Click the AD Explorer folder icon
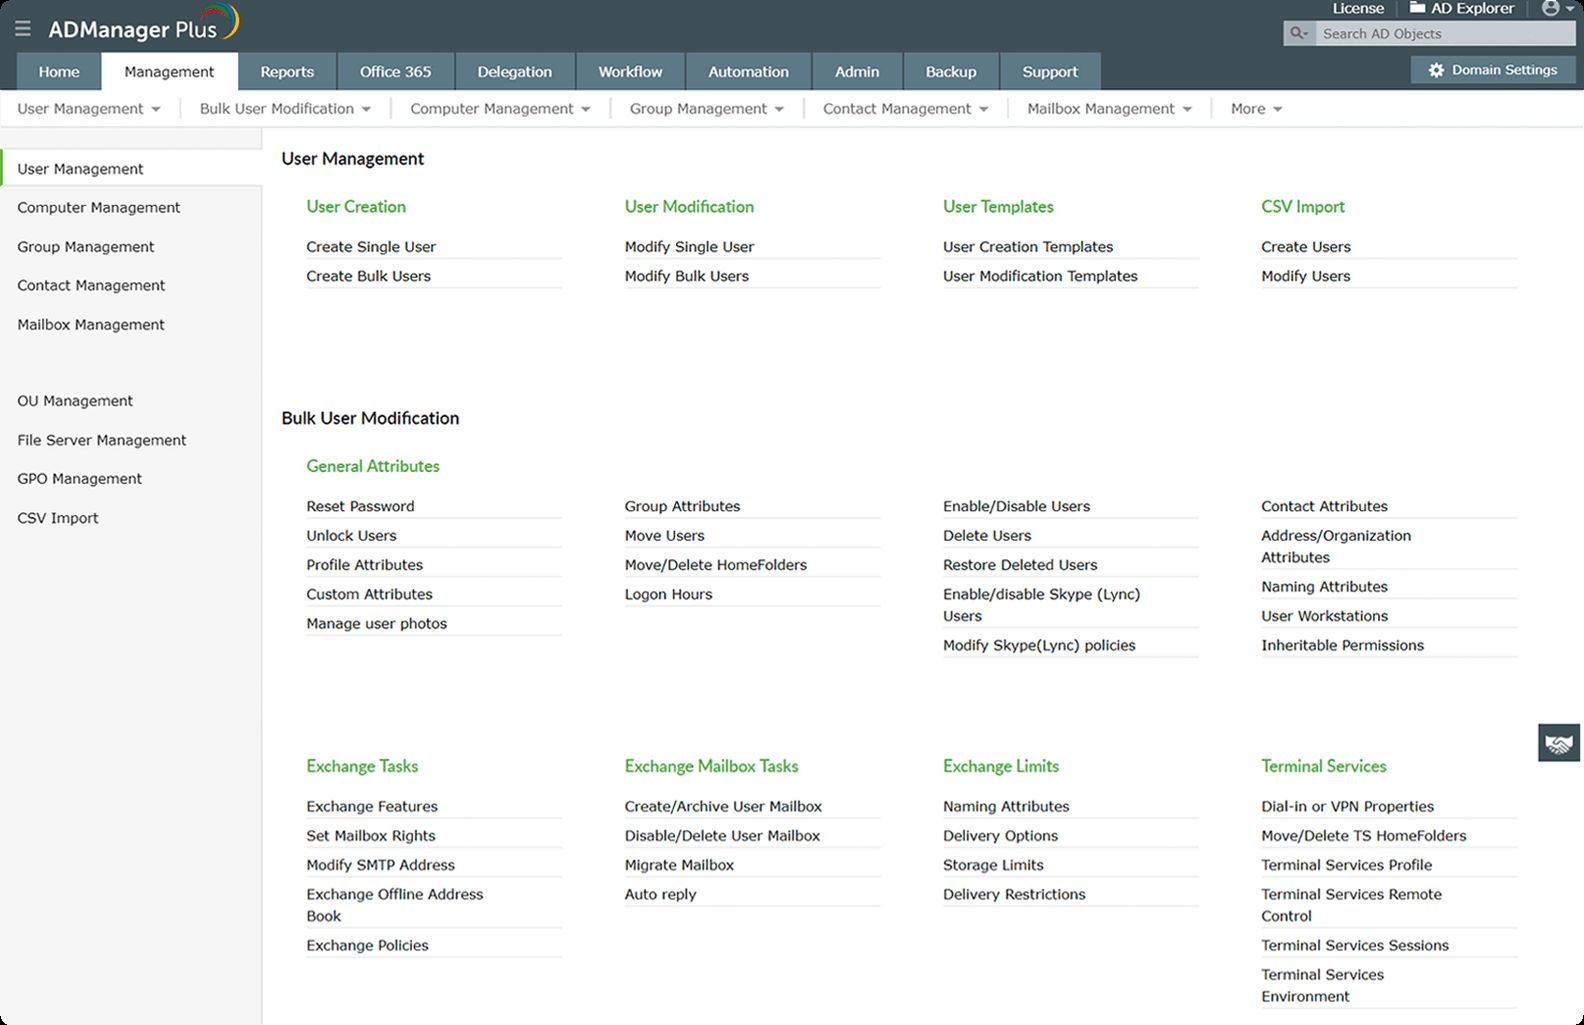The width and height of the screenshot is (1584, 1025). pyautogui.click(x=1417, y=7)
